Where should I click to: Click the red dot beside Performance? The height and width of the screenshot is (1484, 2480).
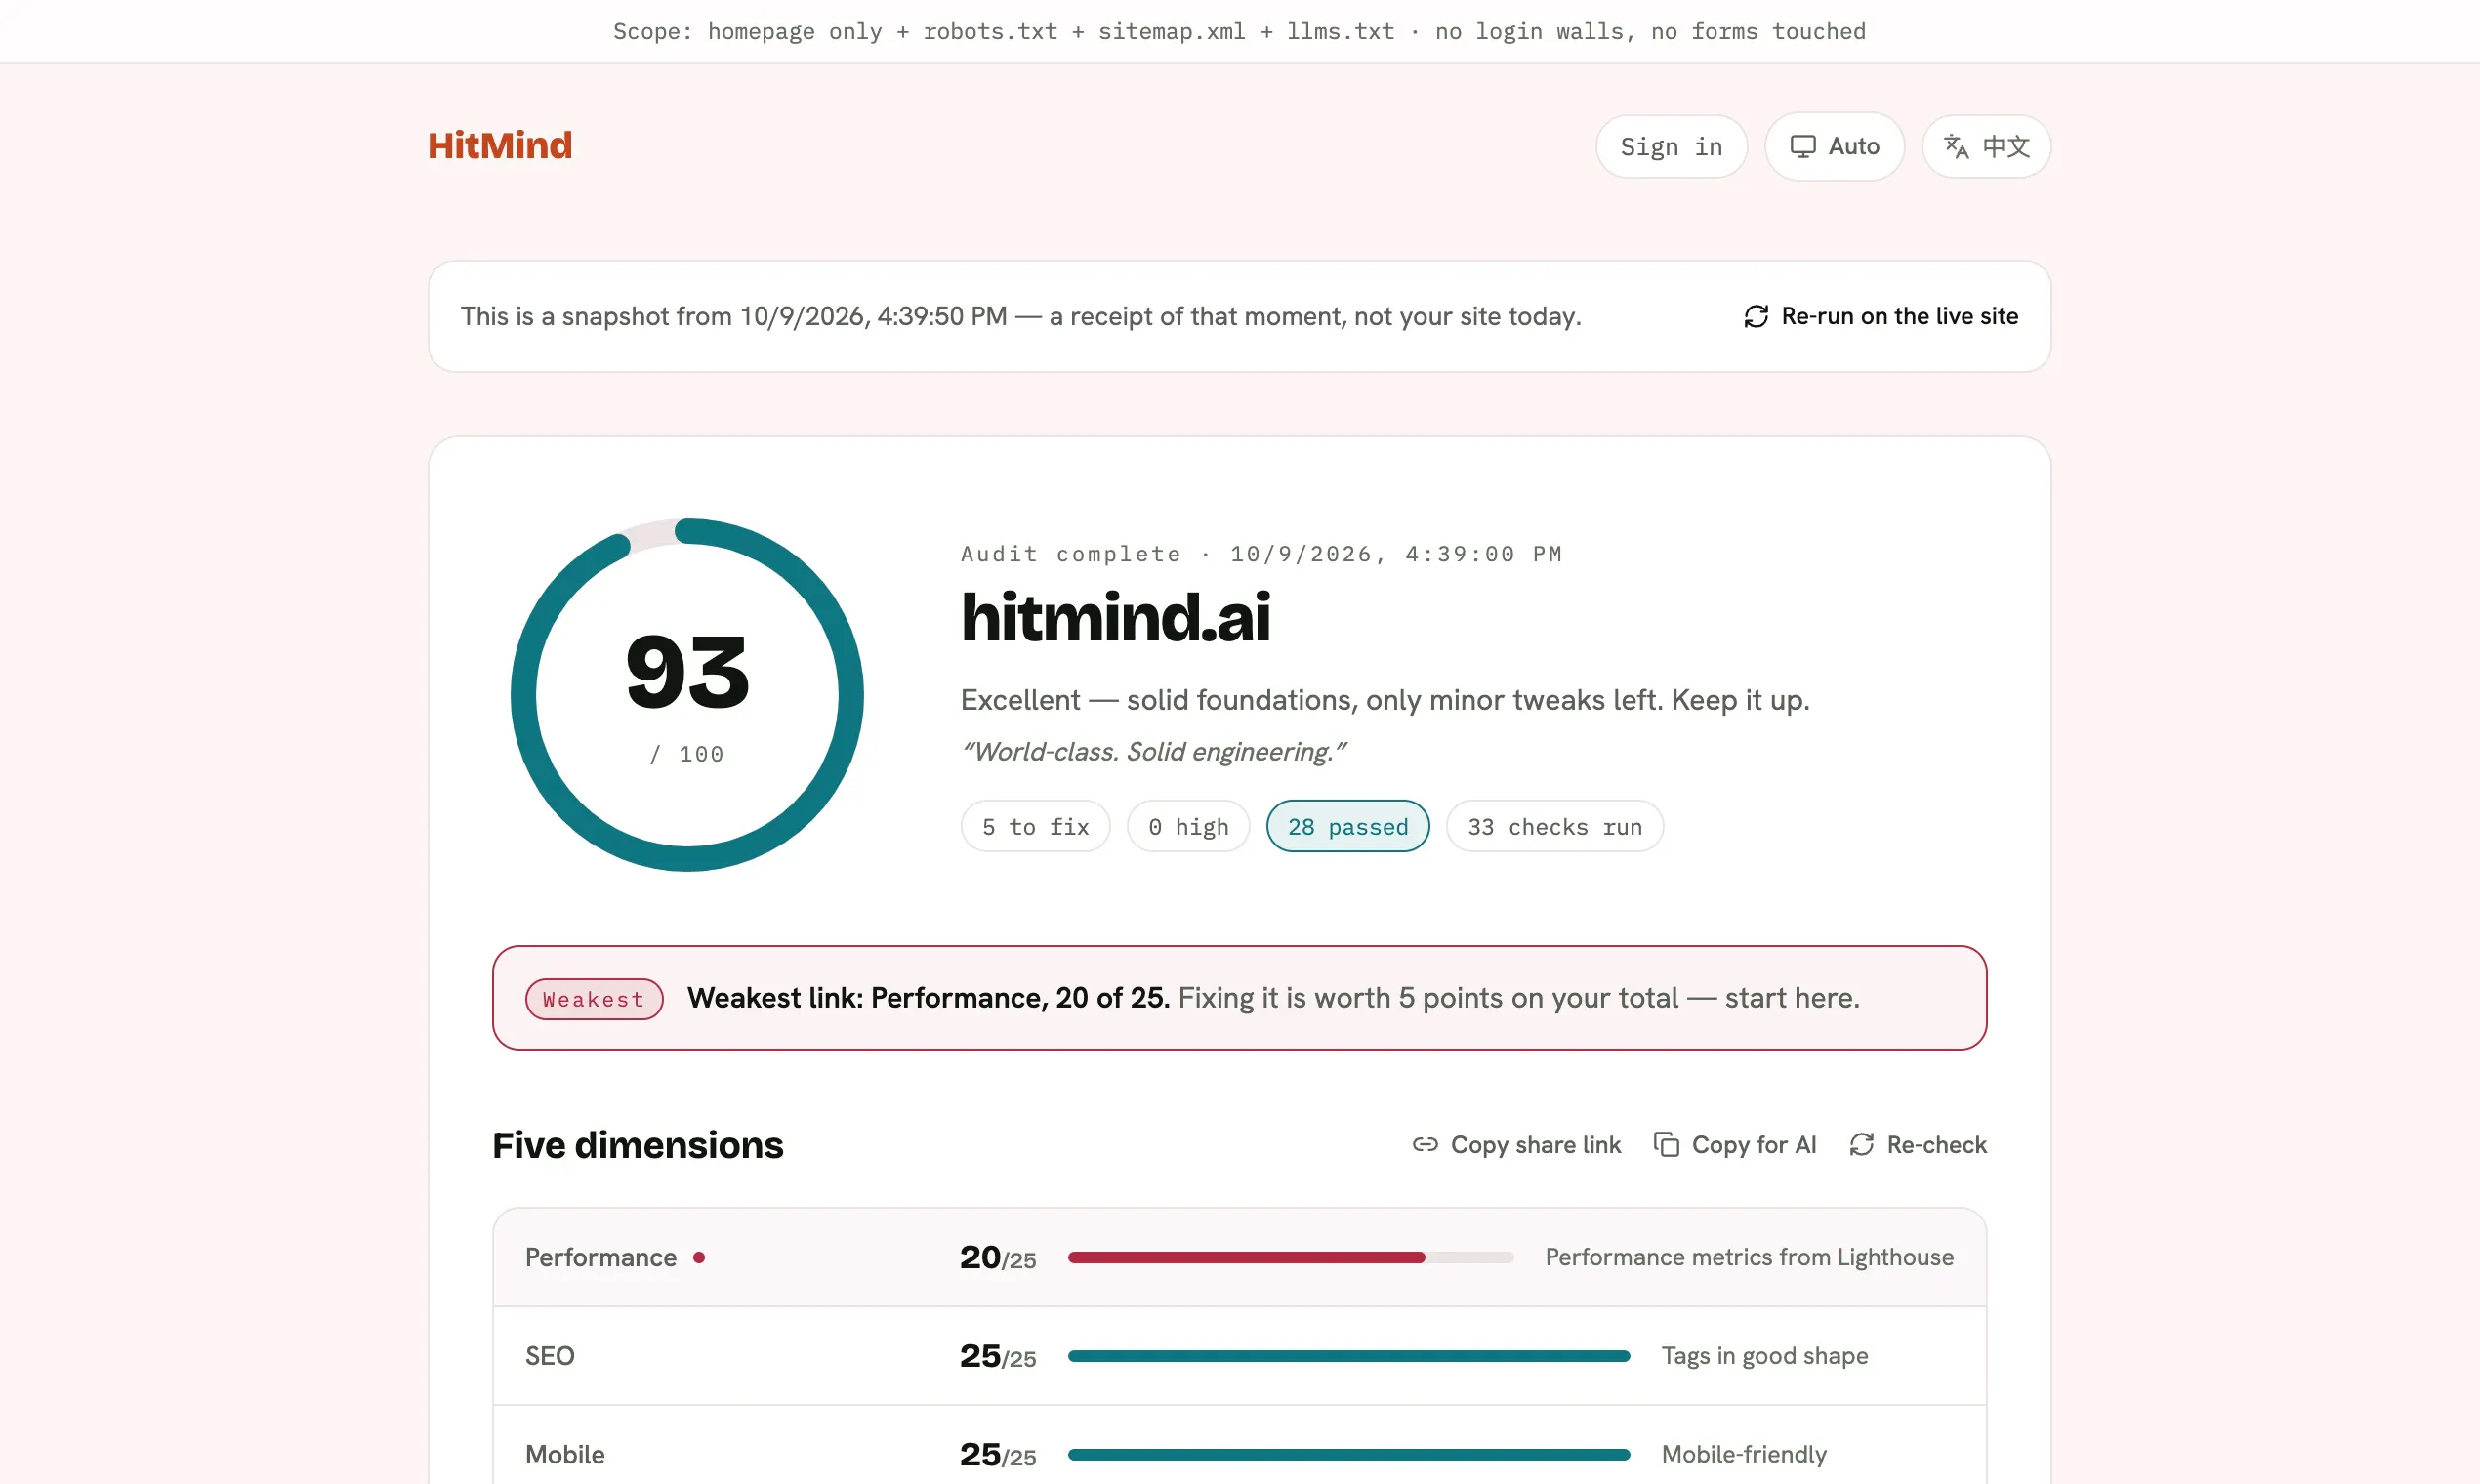coord(699,1258)
